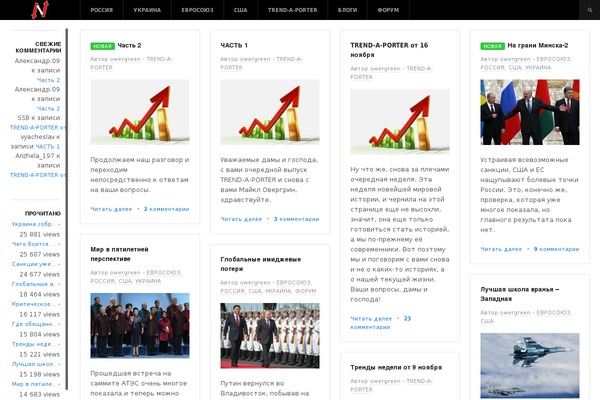Click chart thumbnail of Часть 2 post

click(140, 112)
